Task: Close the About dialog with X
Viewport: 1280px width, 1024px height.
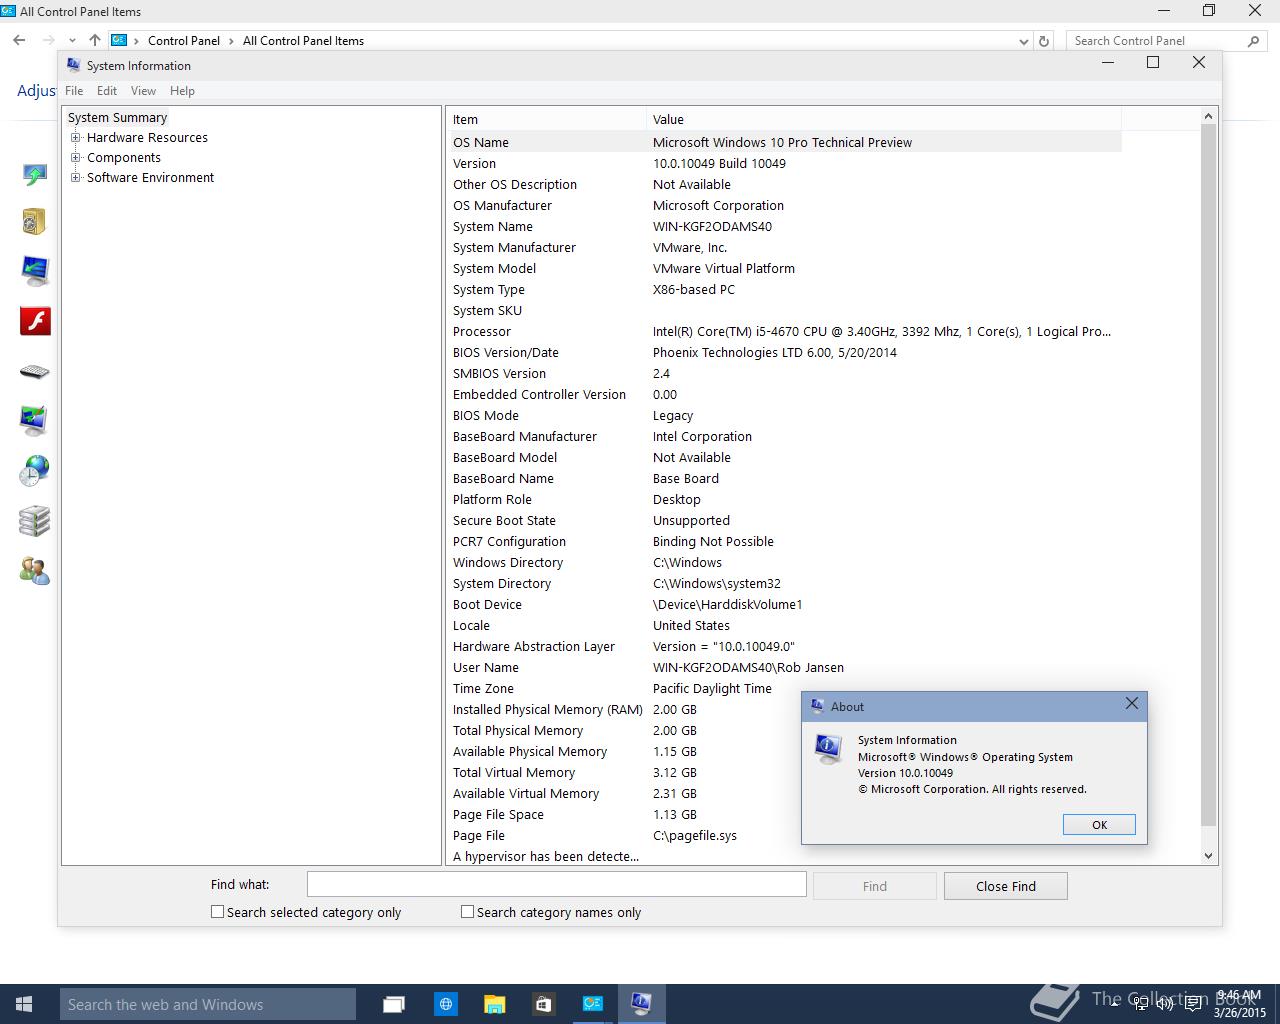Action: point(1132,704)
